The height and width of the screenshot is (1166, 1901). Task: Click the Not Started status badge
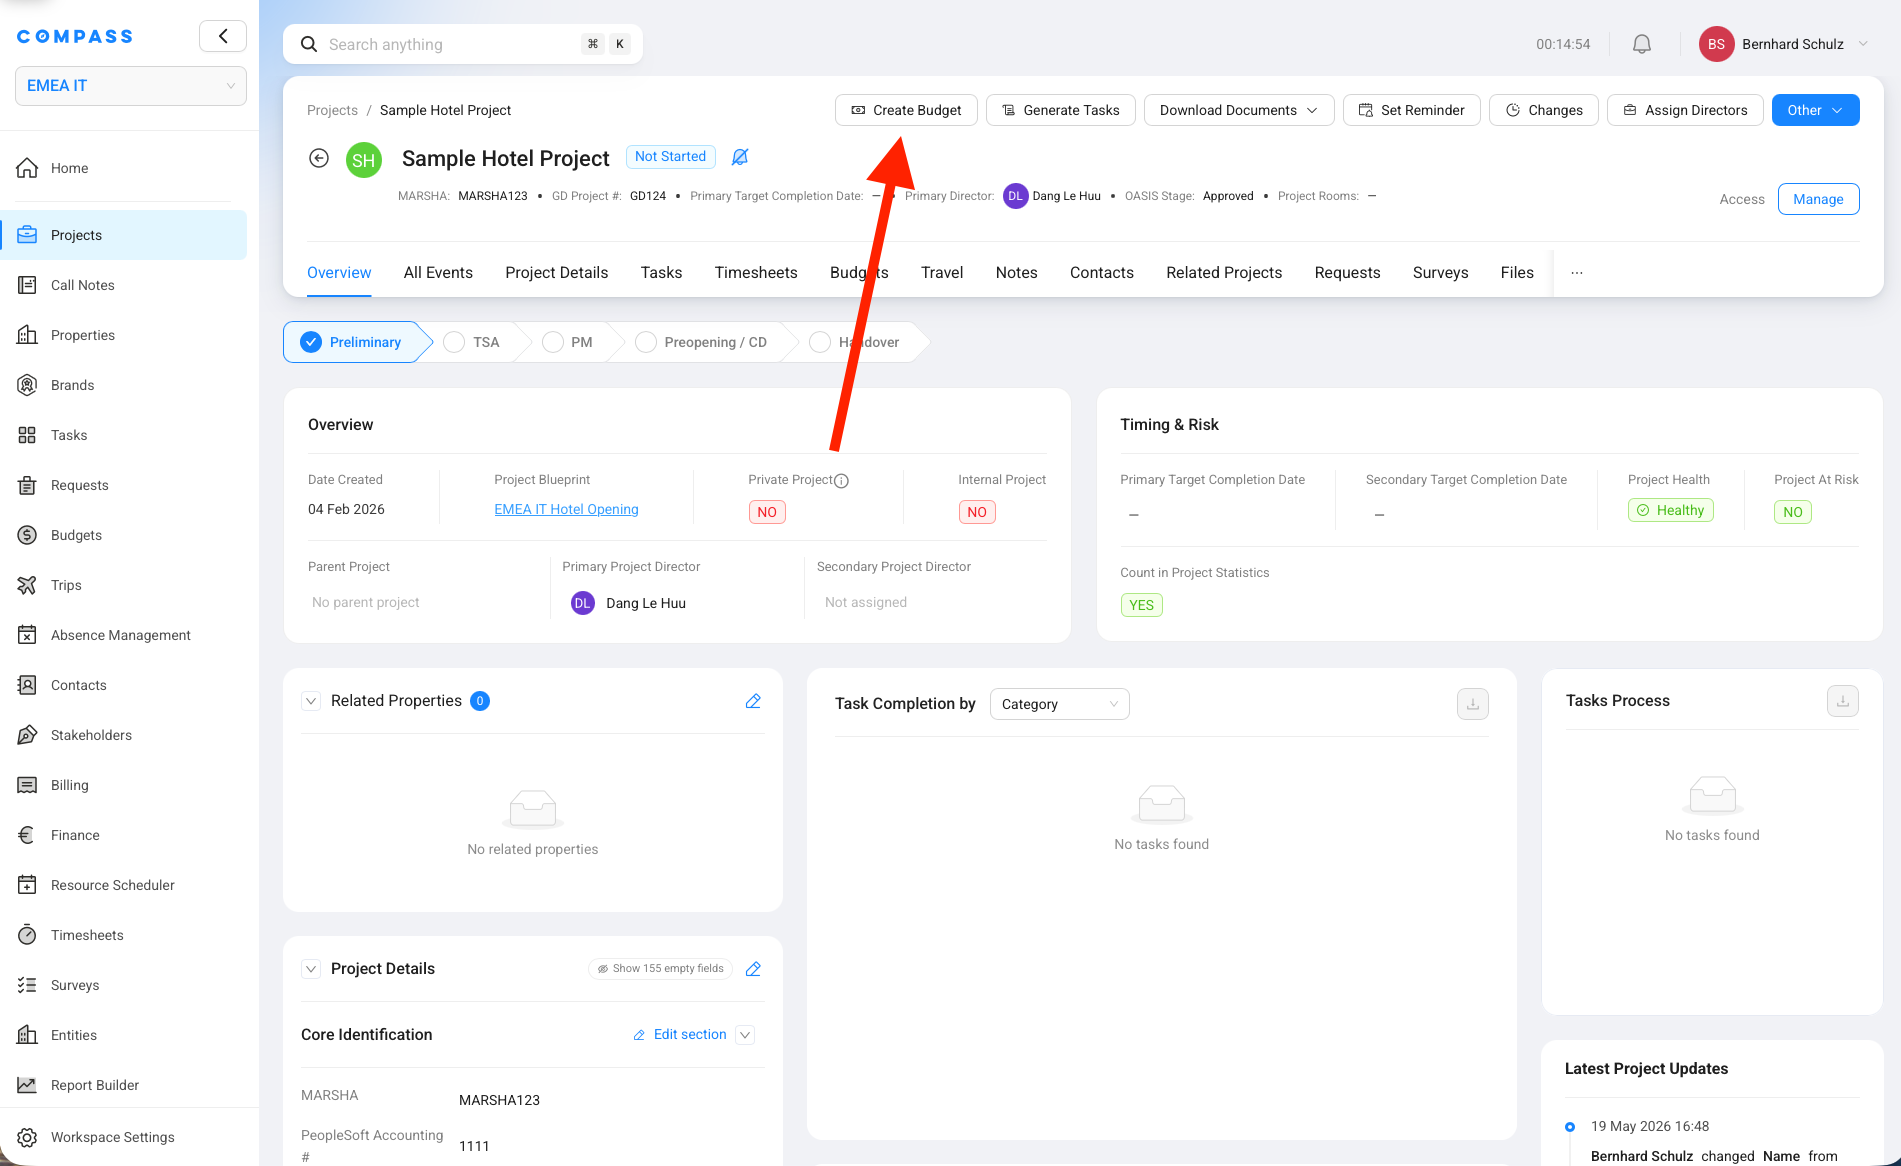tap(670, 157)
